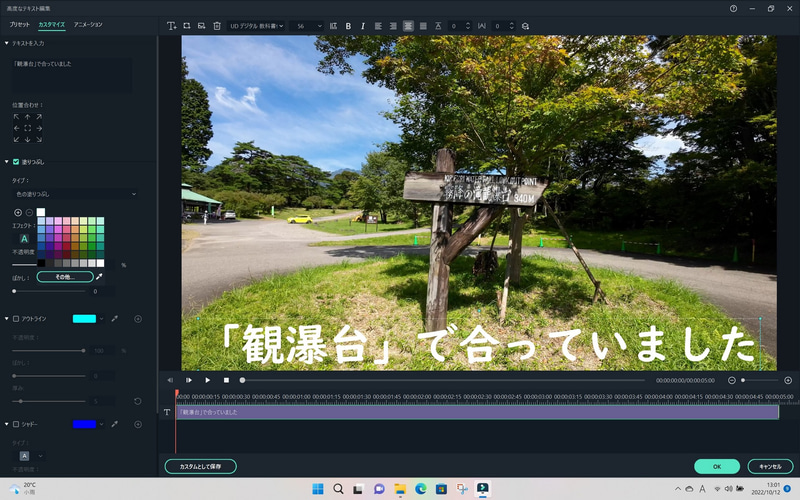Step forward one frame in preview
The image size is (800, 500).
(189, 380)
